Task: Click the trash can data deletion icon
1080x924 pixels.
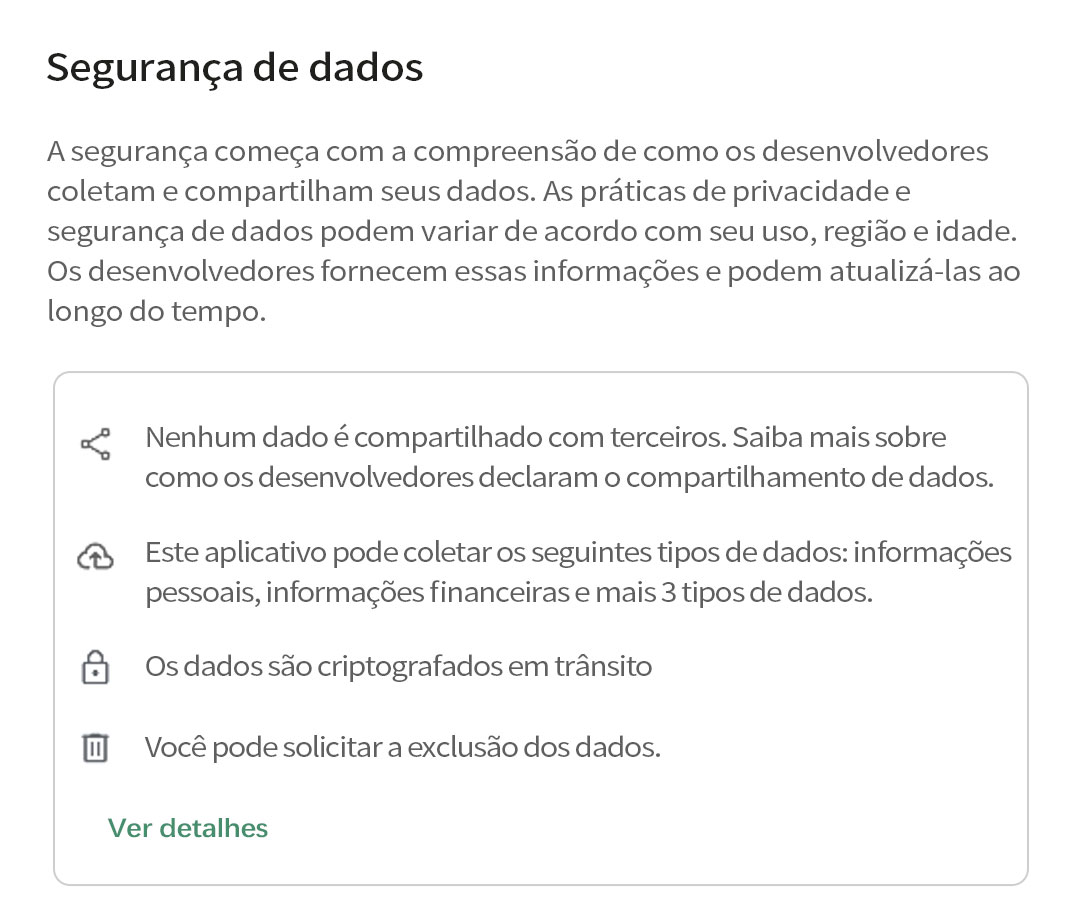Action: (x=95, y=748)
